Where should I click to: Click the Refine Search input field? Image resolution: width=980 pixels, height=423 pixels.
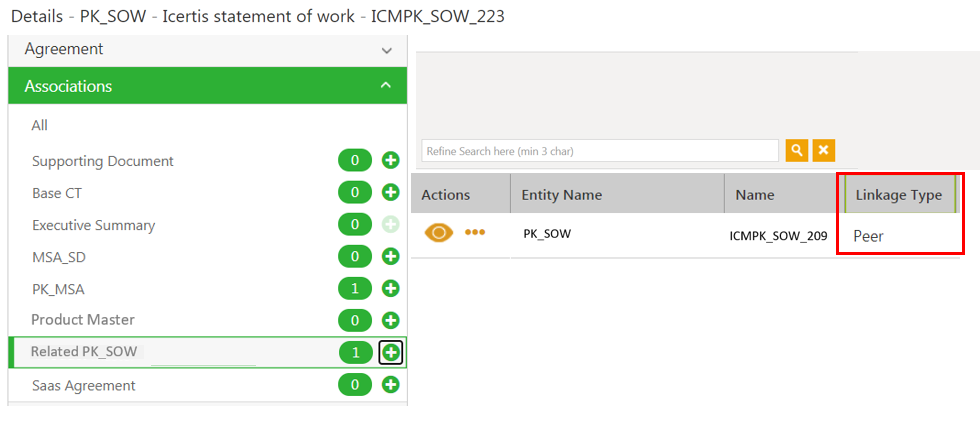click(600, 151)
